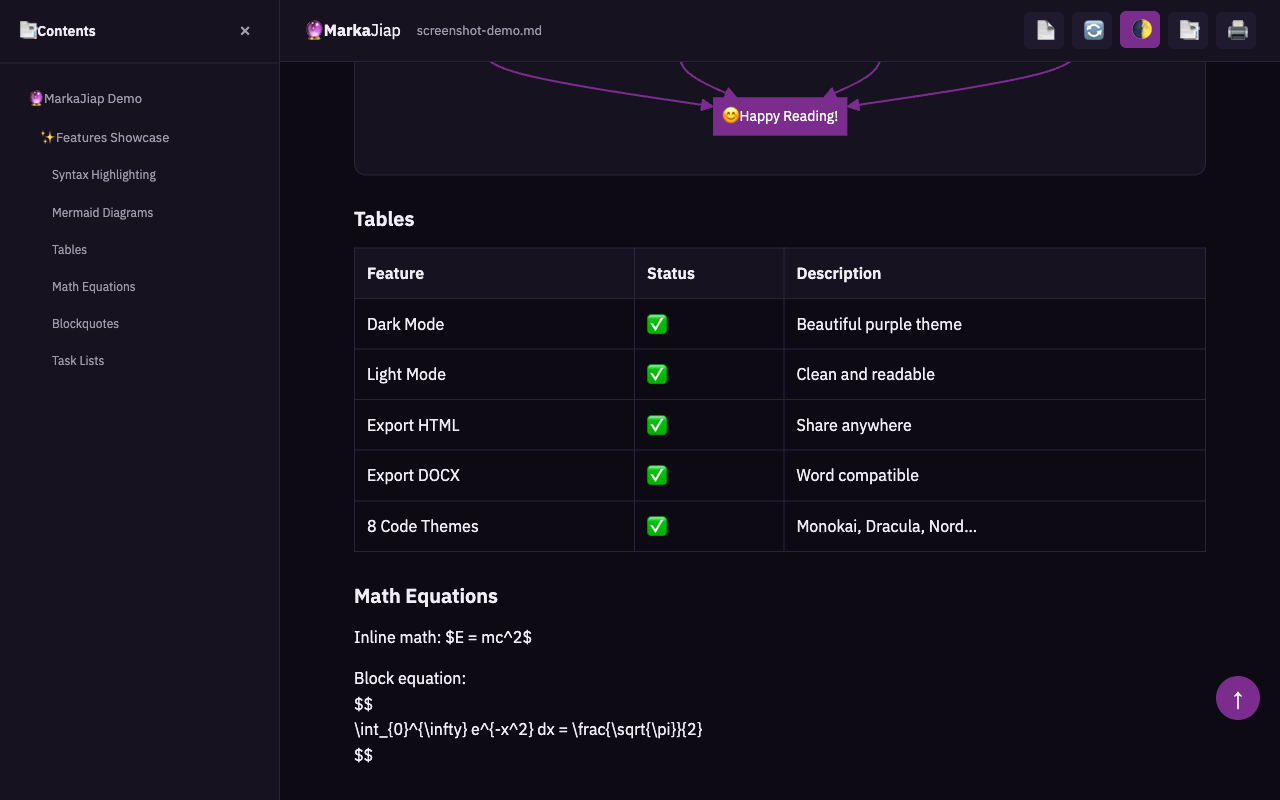
Task: Open Math Equations from the contents list
Action: [93, 287]
